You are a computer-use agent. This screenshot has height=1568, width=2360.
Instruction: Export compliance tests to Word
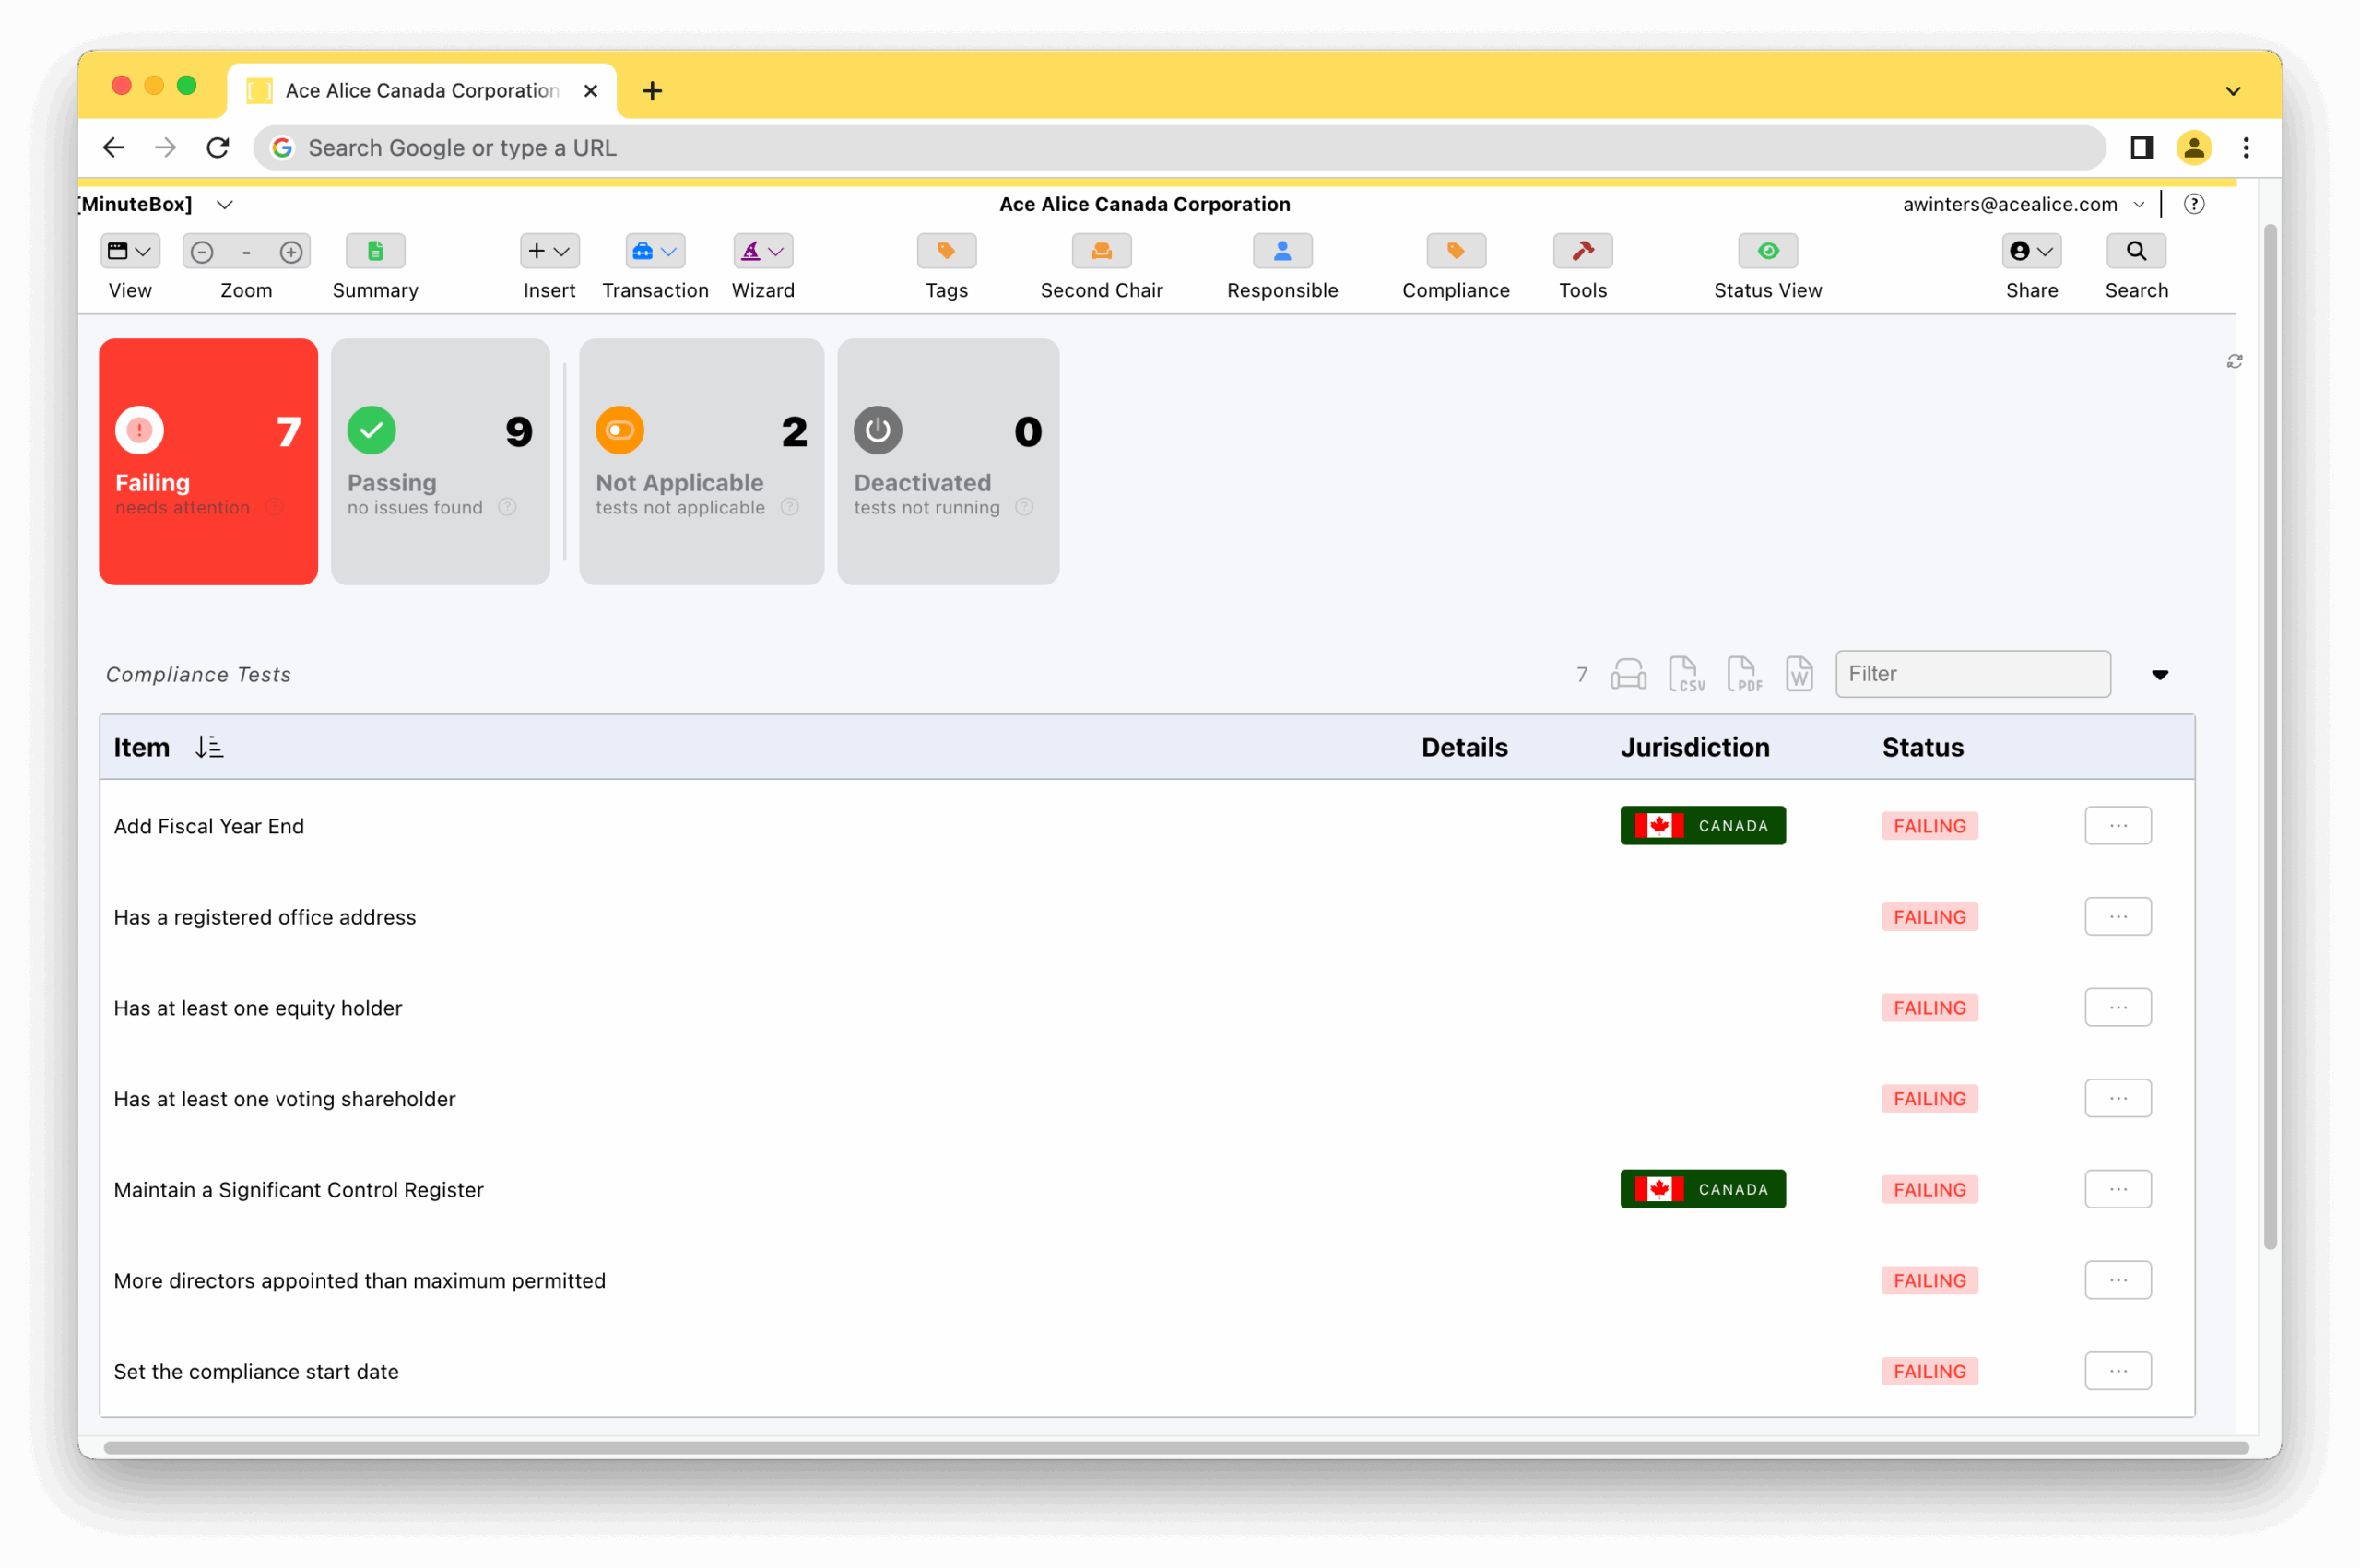coord(1799,674)
